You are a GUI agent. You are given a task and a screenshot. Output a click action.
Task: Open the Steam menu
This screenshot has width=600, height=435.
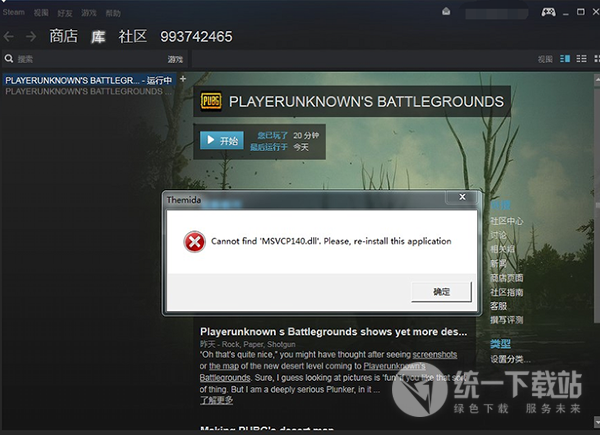click(12, 12)
